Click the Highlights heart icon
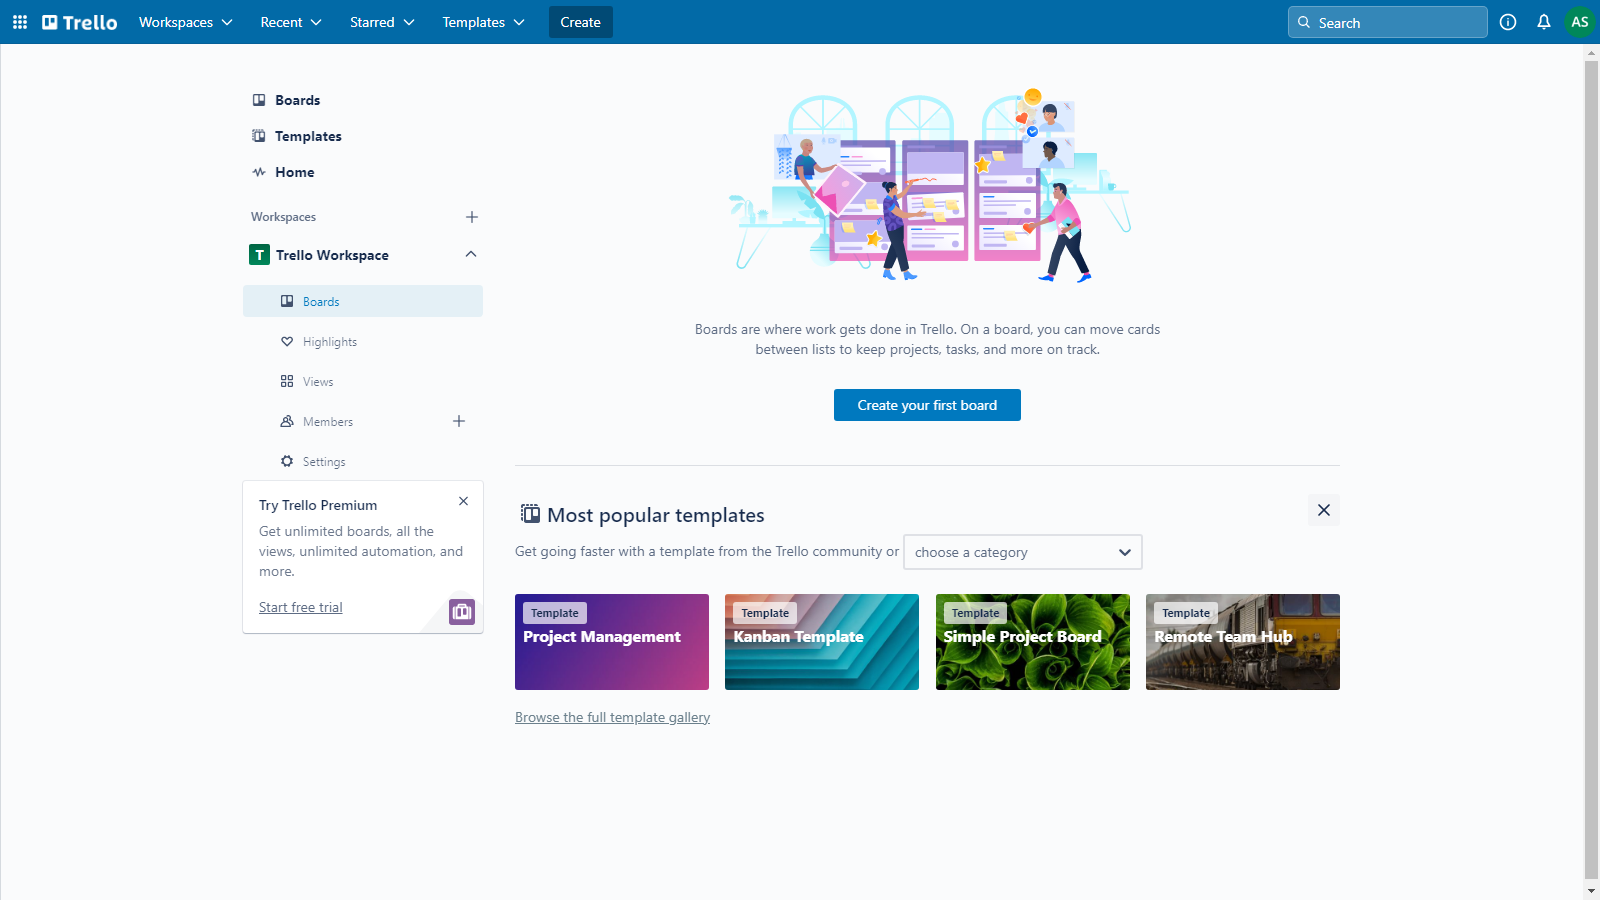The width and height of the screenshot is (1600, 900). coord(287,342)
